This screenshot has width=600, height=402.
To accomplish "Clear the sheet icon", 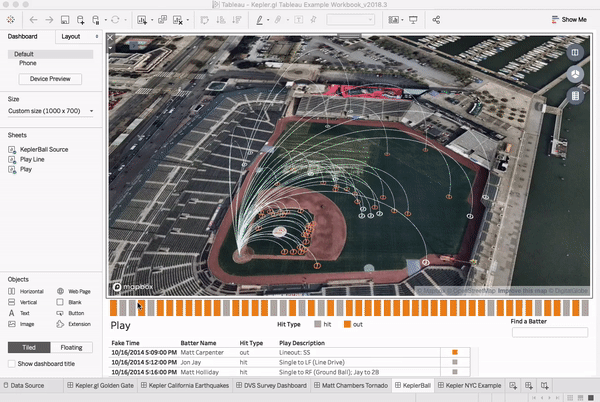I will pyautogui.click(x=178, y=20).
